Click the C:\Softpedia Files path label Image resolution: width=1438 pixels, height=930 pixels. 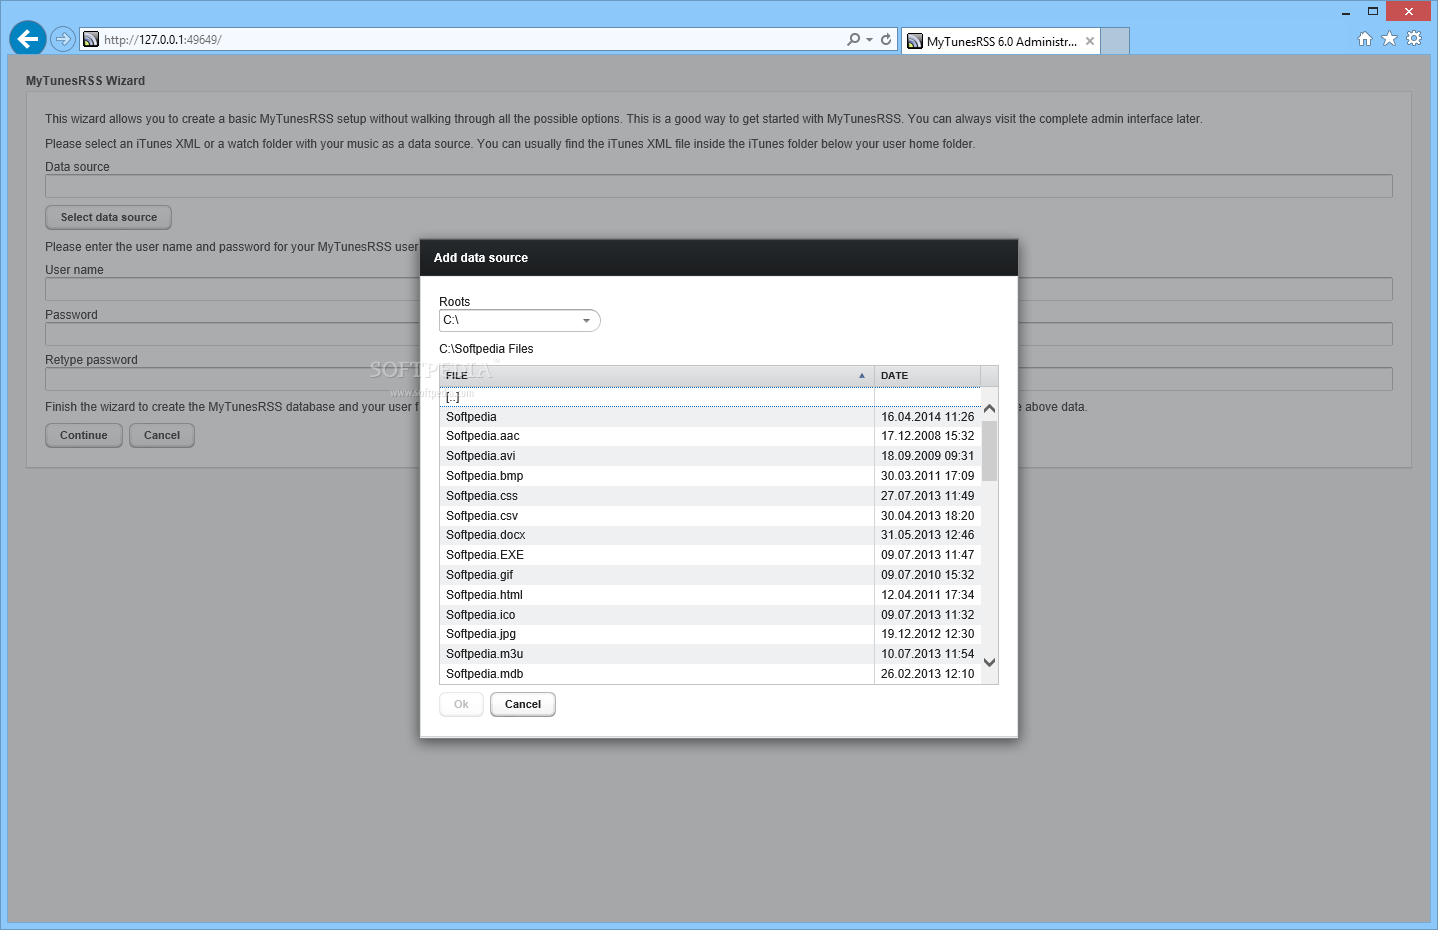point(486,349)
